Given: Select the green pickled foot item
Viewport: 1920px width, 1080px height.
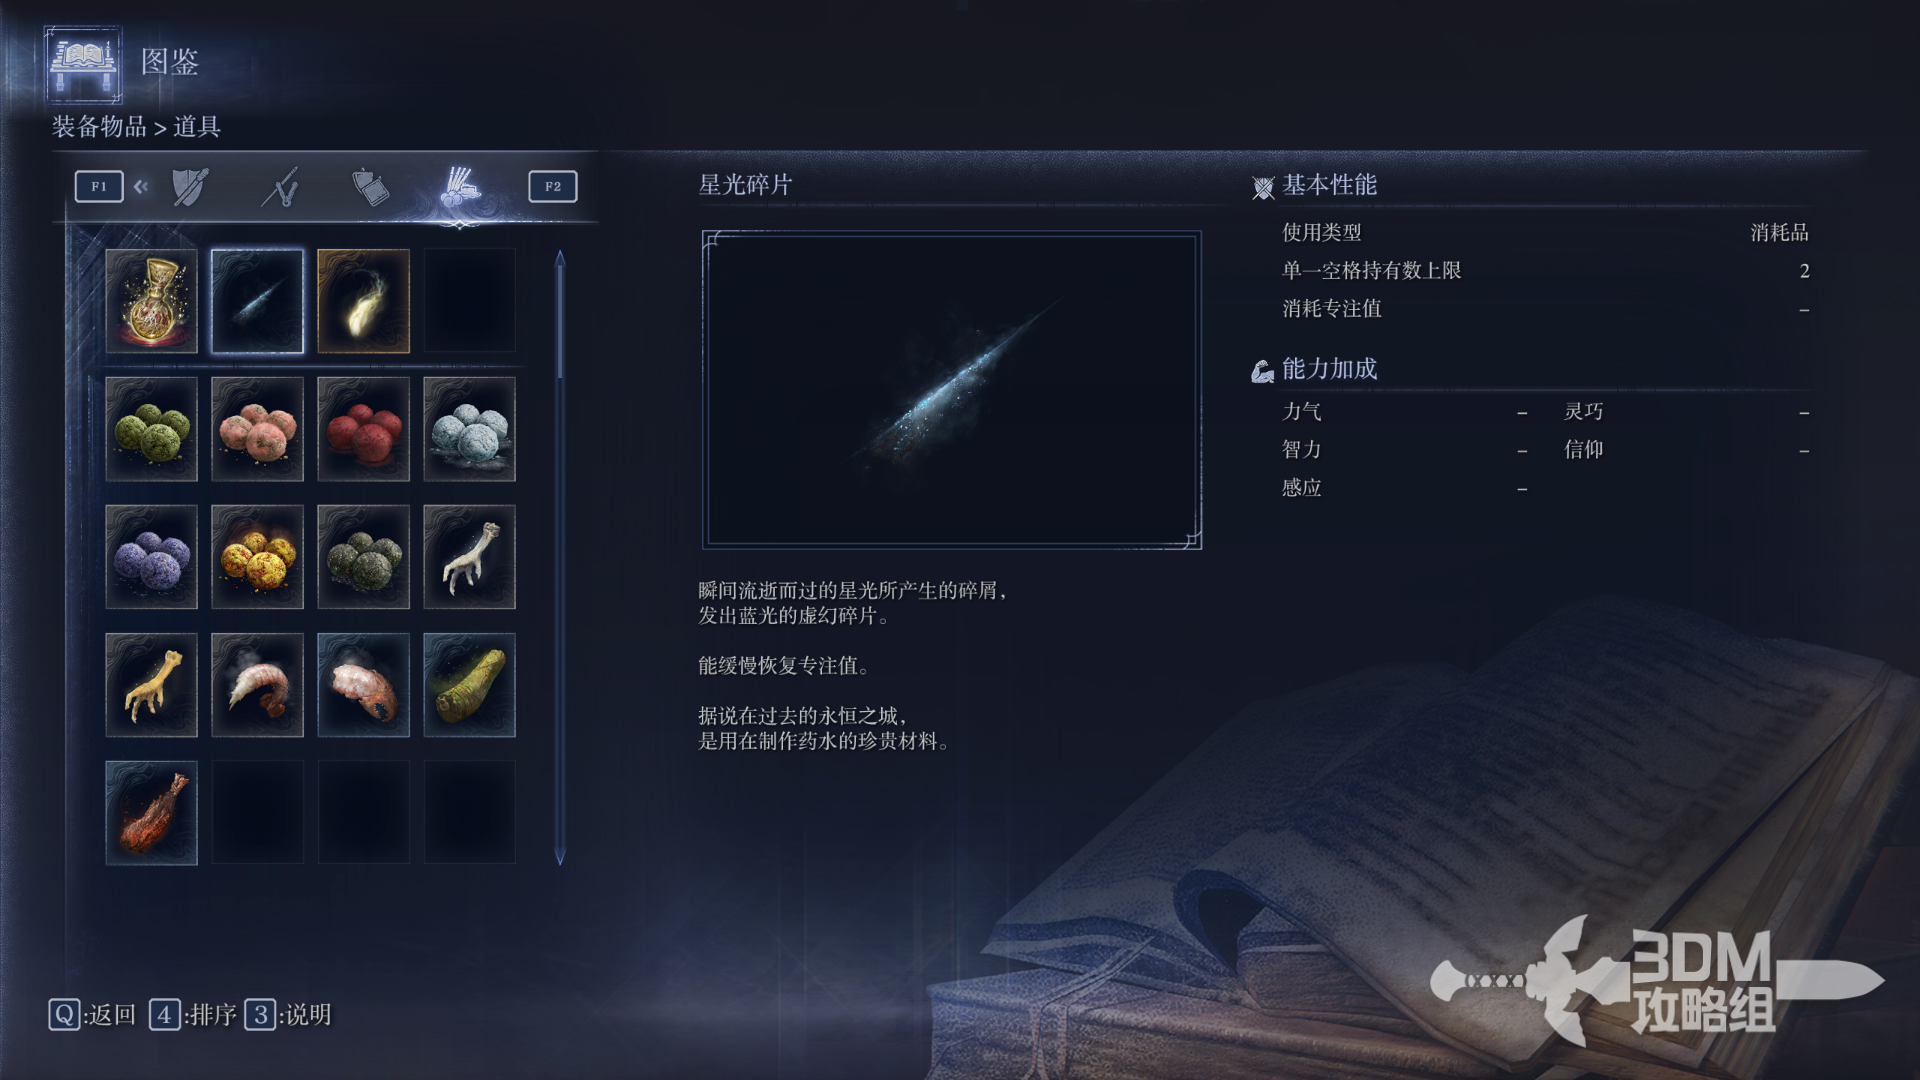Looking at the screenshot, I should (469, 685).
